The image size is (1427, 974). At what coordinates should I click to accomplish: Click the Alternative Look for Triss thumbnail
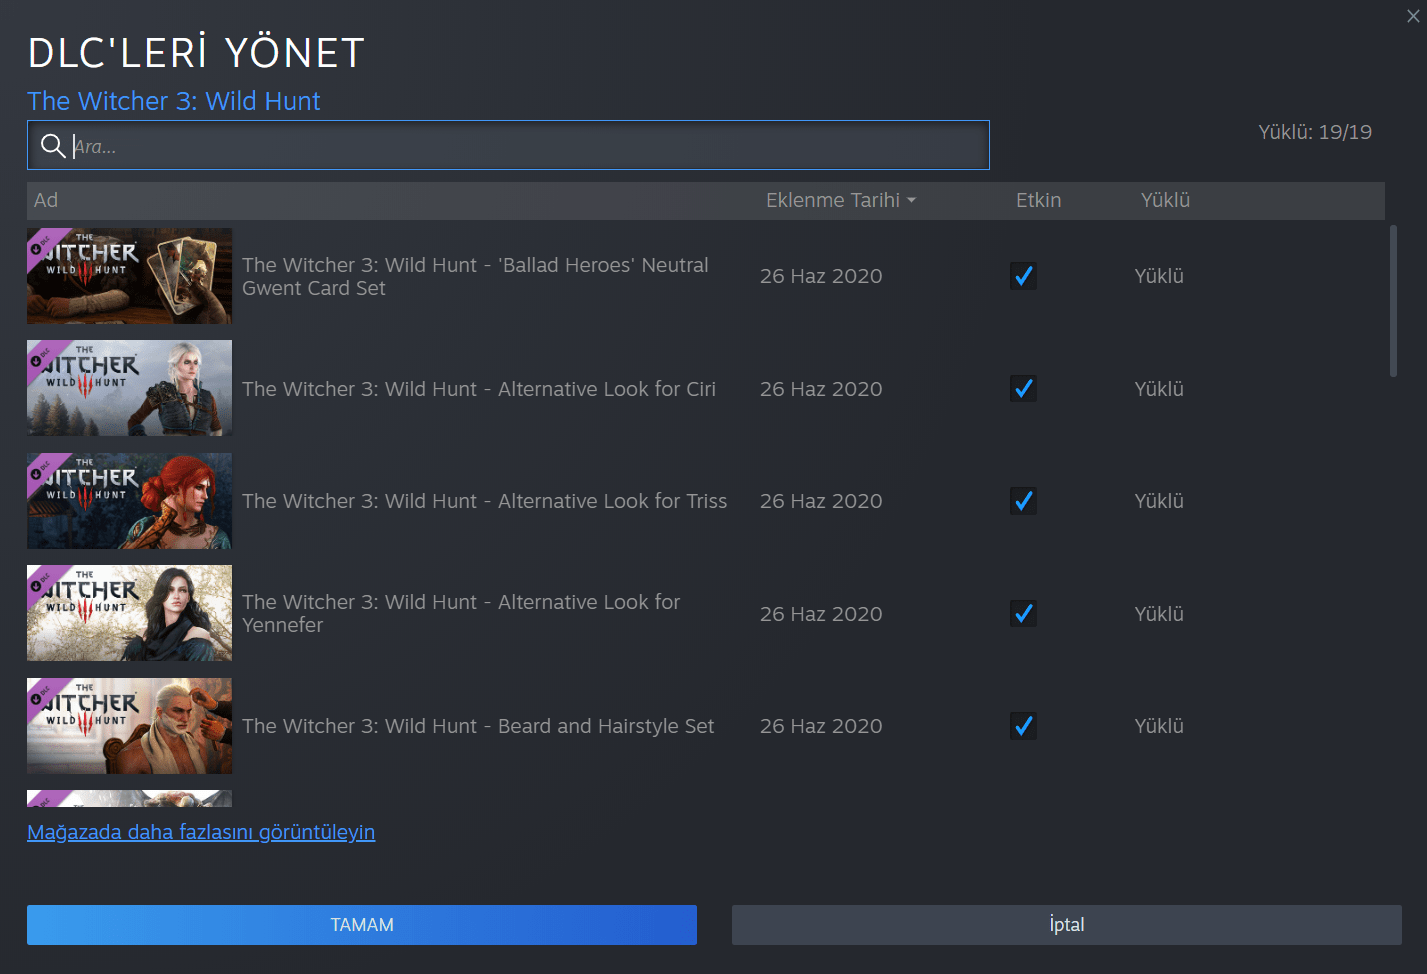click(x=129, y=501)
